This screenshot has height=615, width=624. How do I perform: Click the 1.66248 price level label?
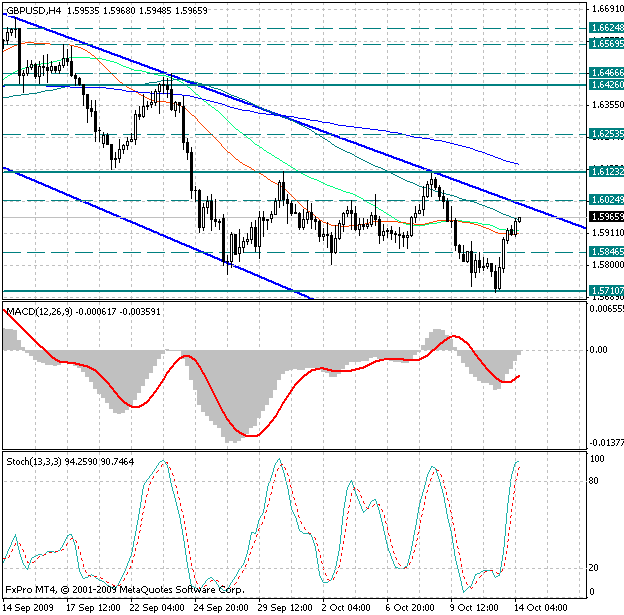(605, 29)
